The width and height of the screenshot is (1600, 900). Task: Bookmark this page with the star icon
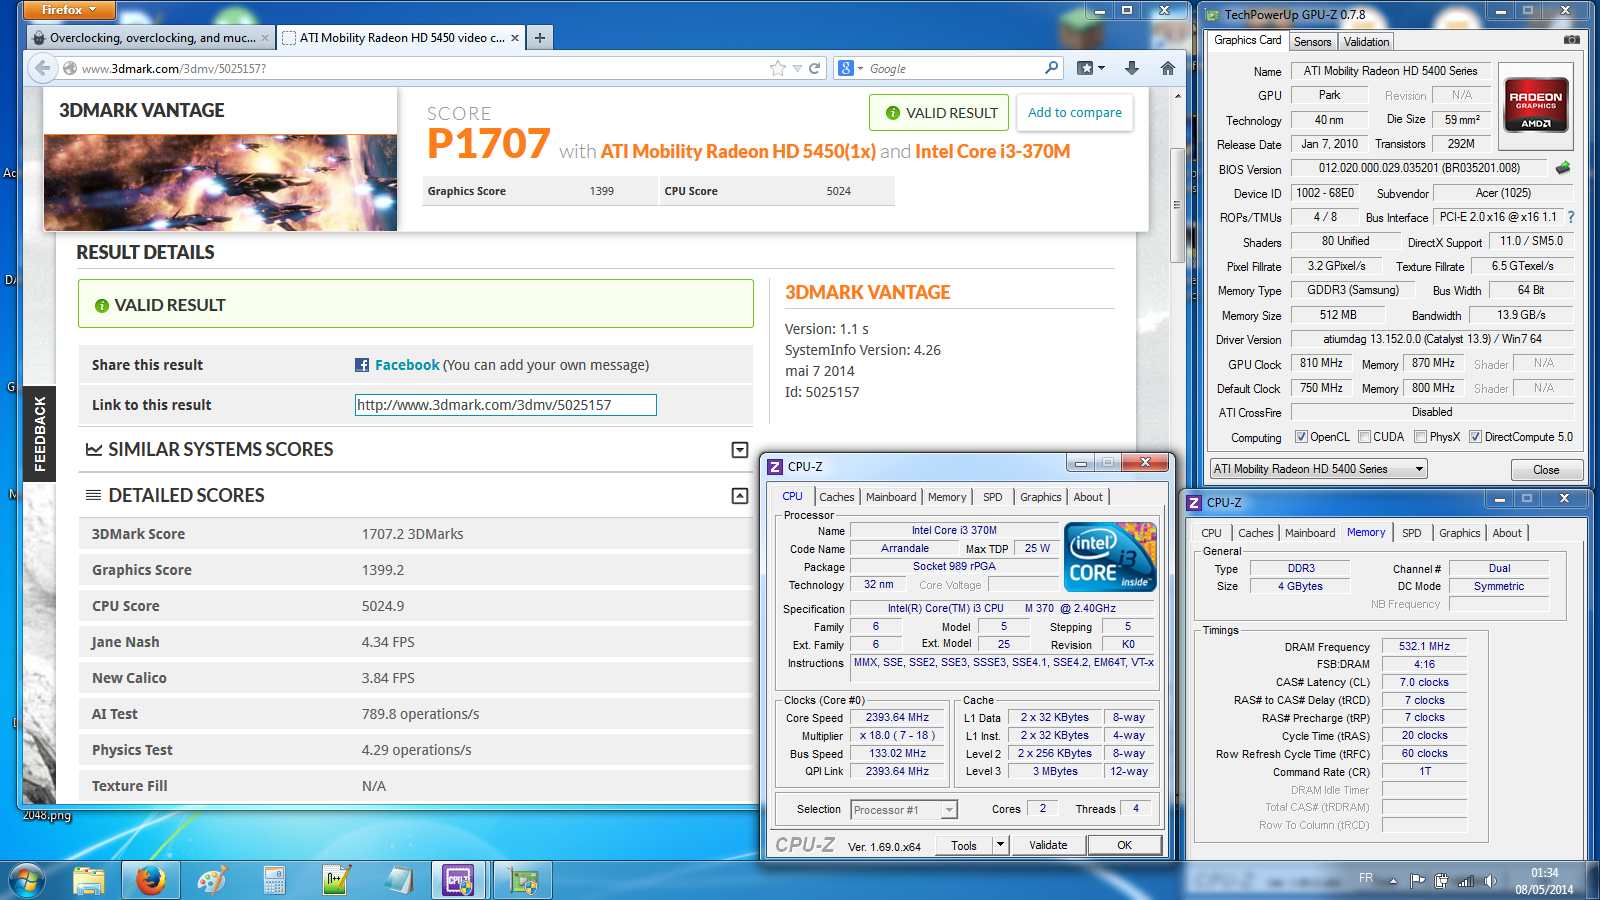click(778, 68)
